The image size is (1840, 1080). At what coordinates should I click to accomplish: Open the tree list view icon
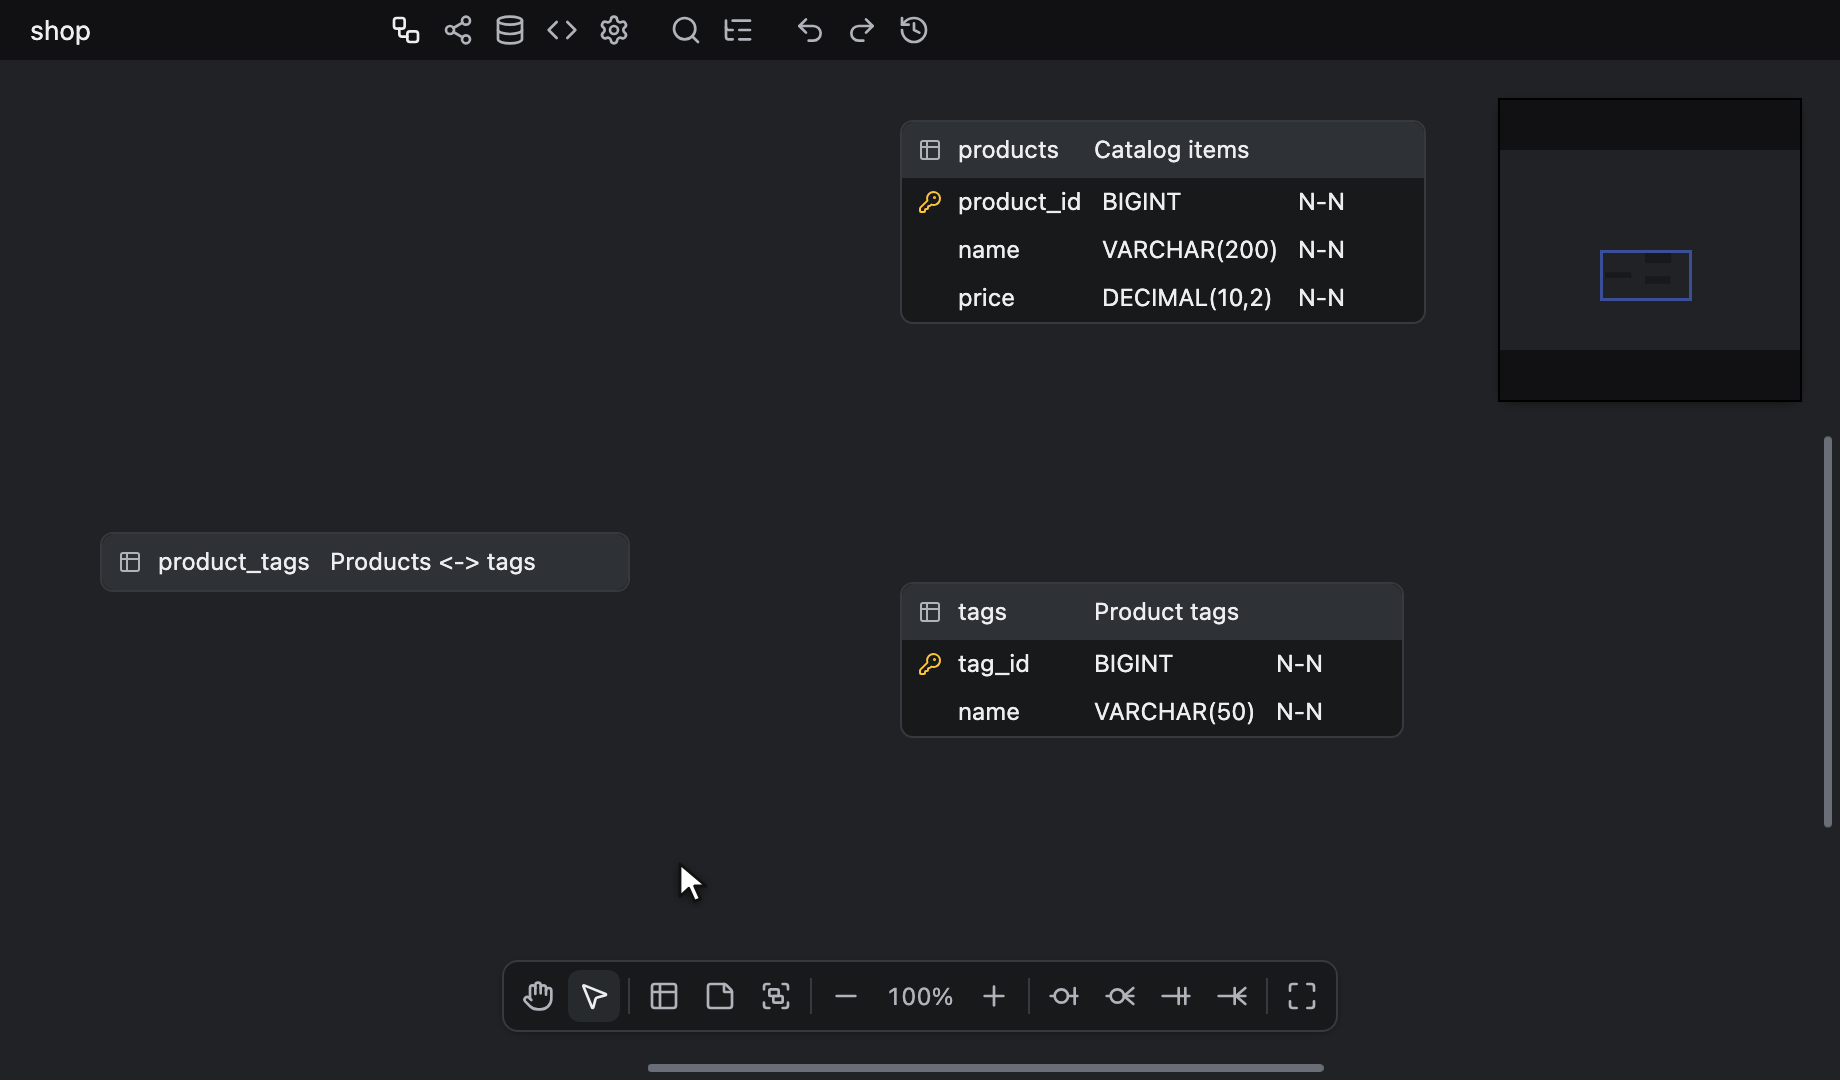tap(738, 30)
